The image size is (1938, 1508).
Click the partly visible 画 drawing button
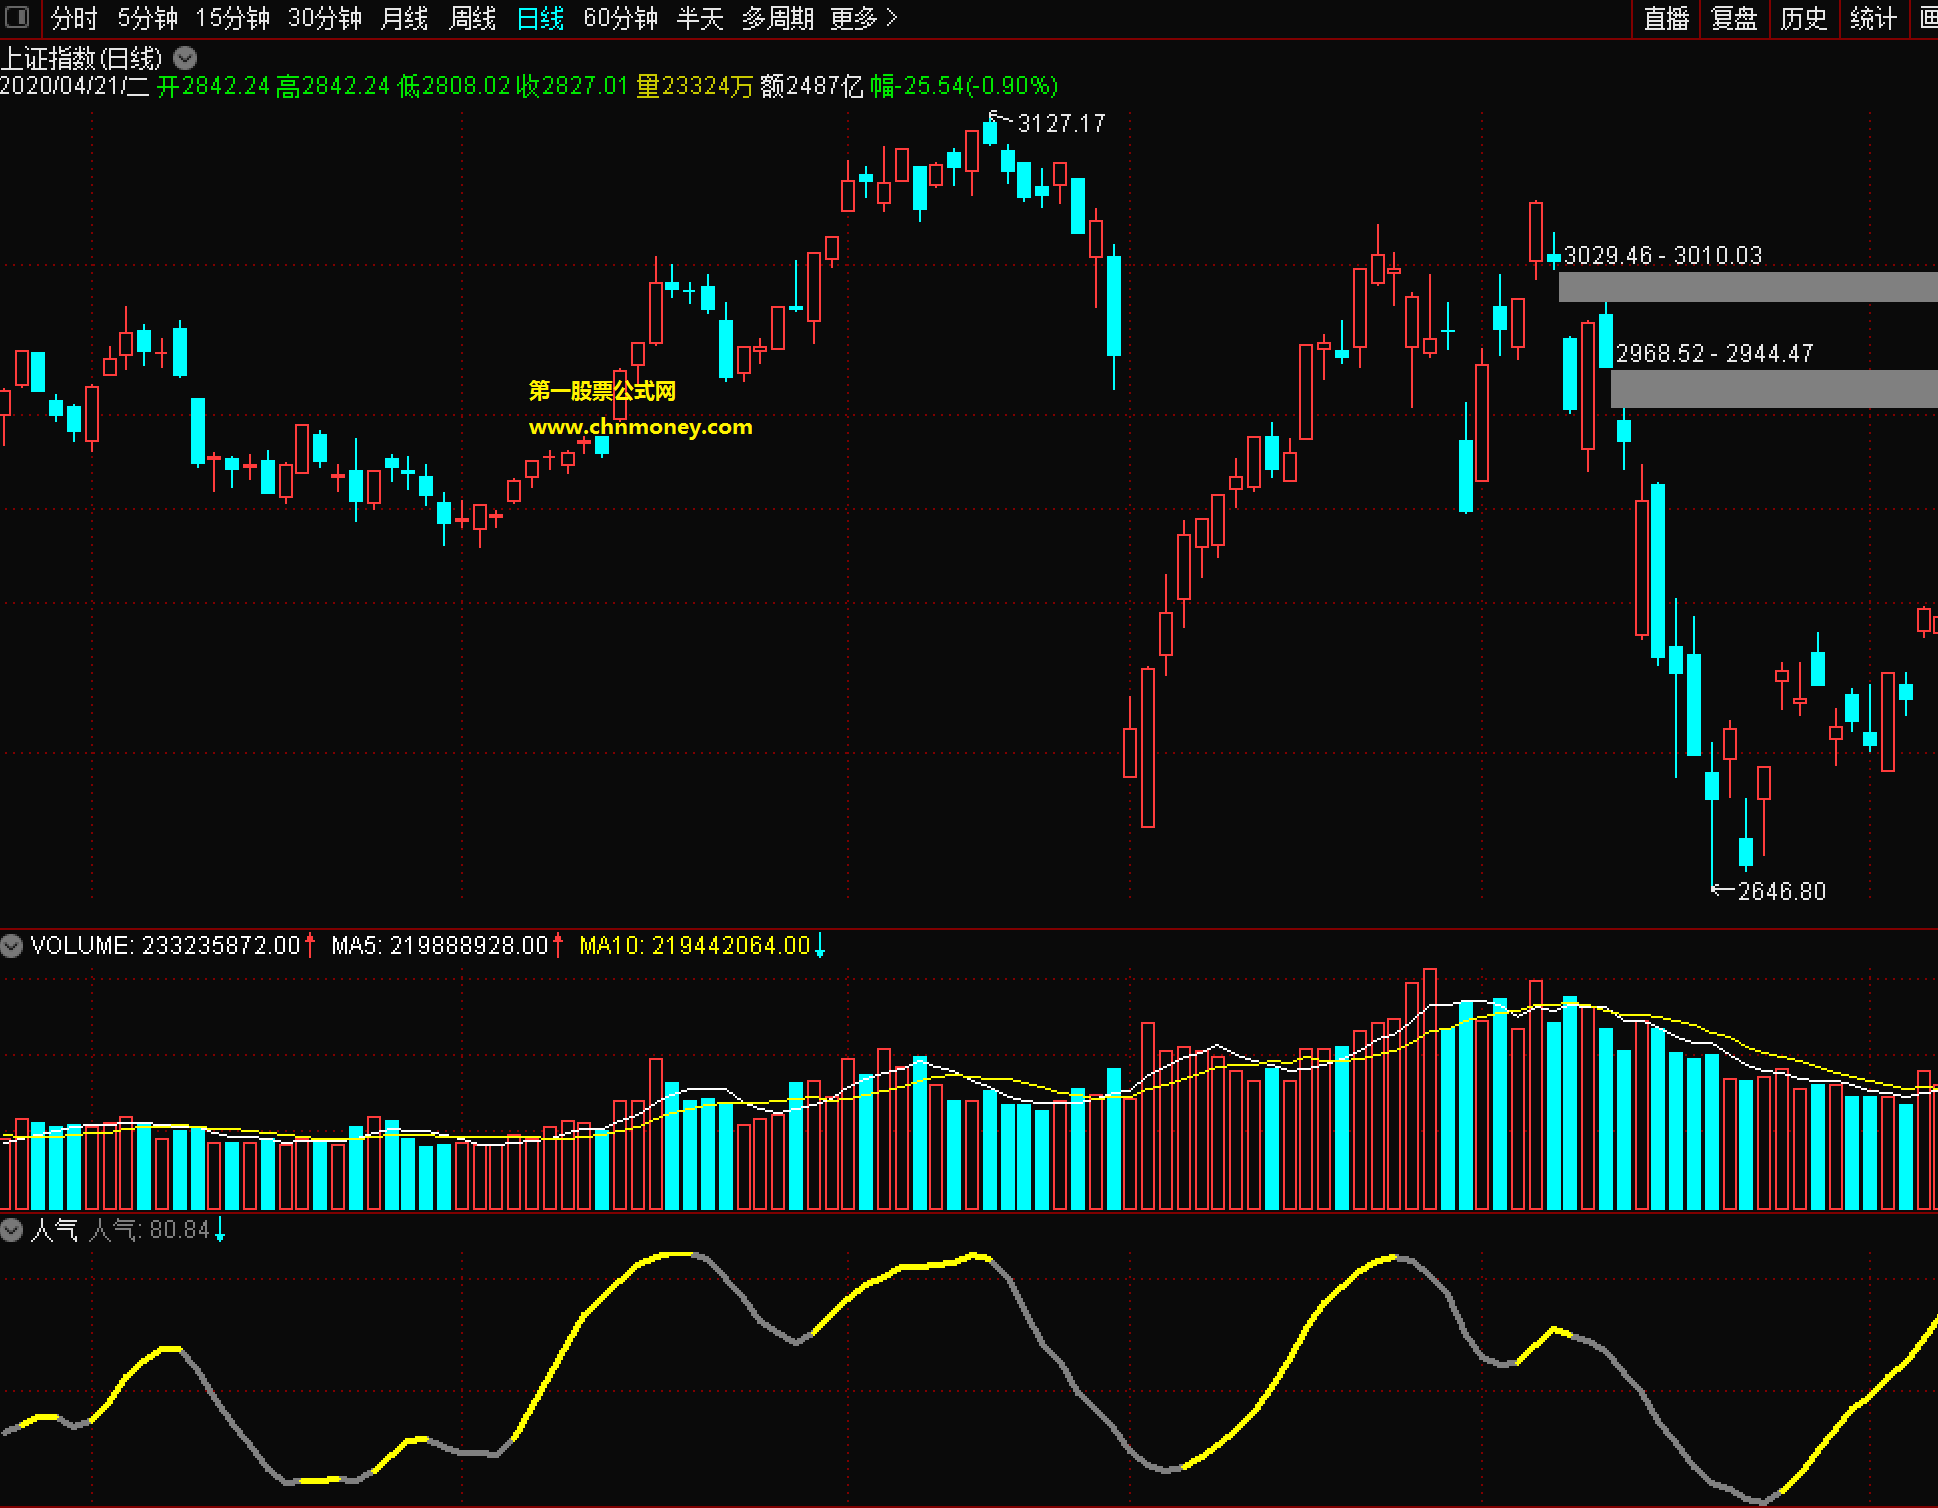coord(1927,18)
